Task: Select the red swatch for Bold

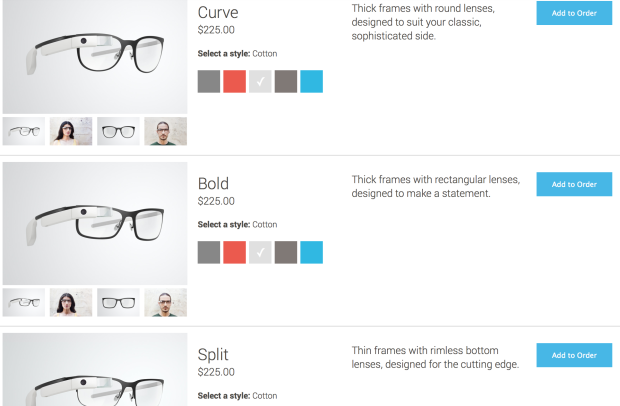Action: (x=234, y=252)
